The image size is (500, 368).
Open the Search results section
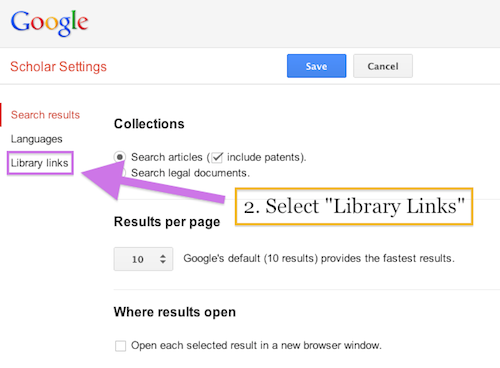(45, 115)
